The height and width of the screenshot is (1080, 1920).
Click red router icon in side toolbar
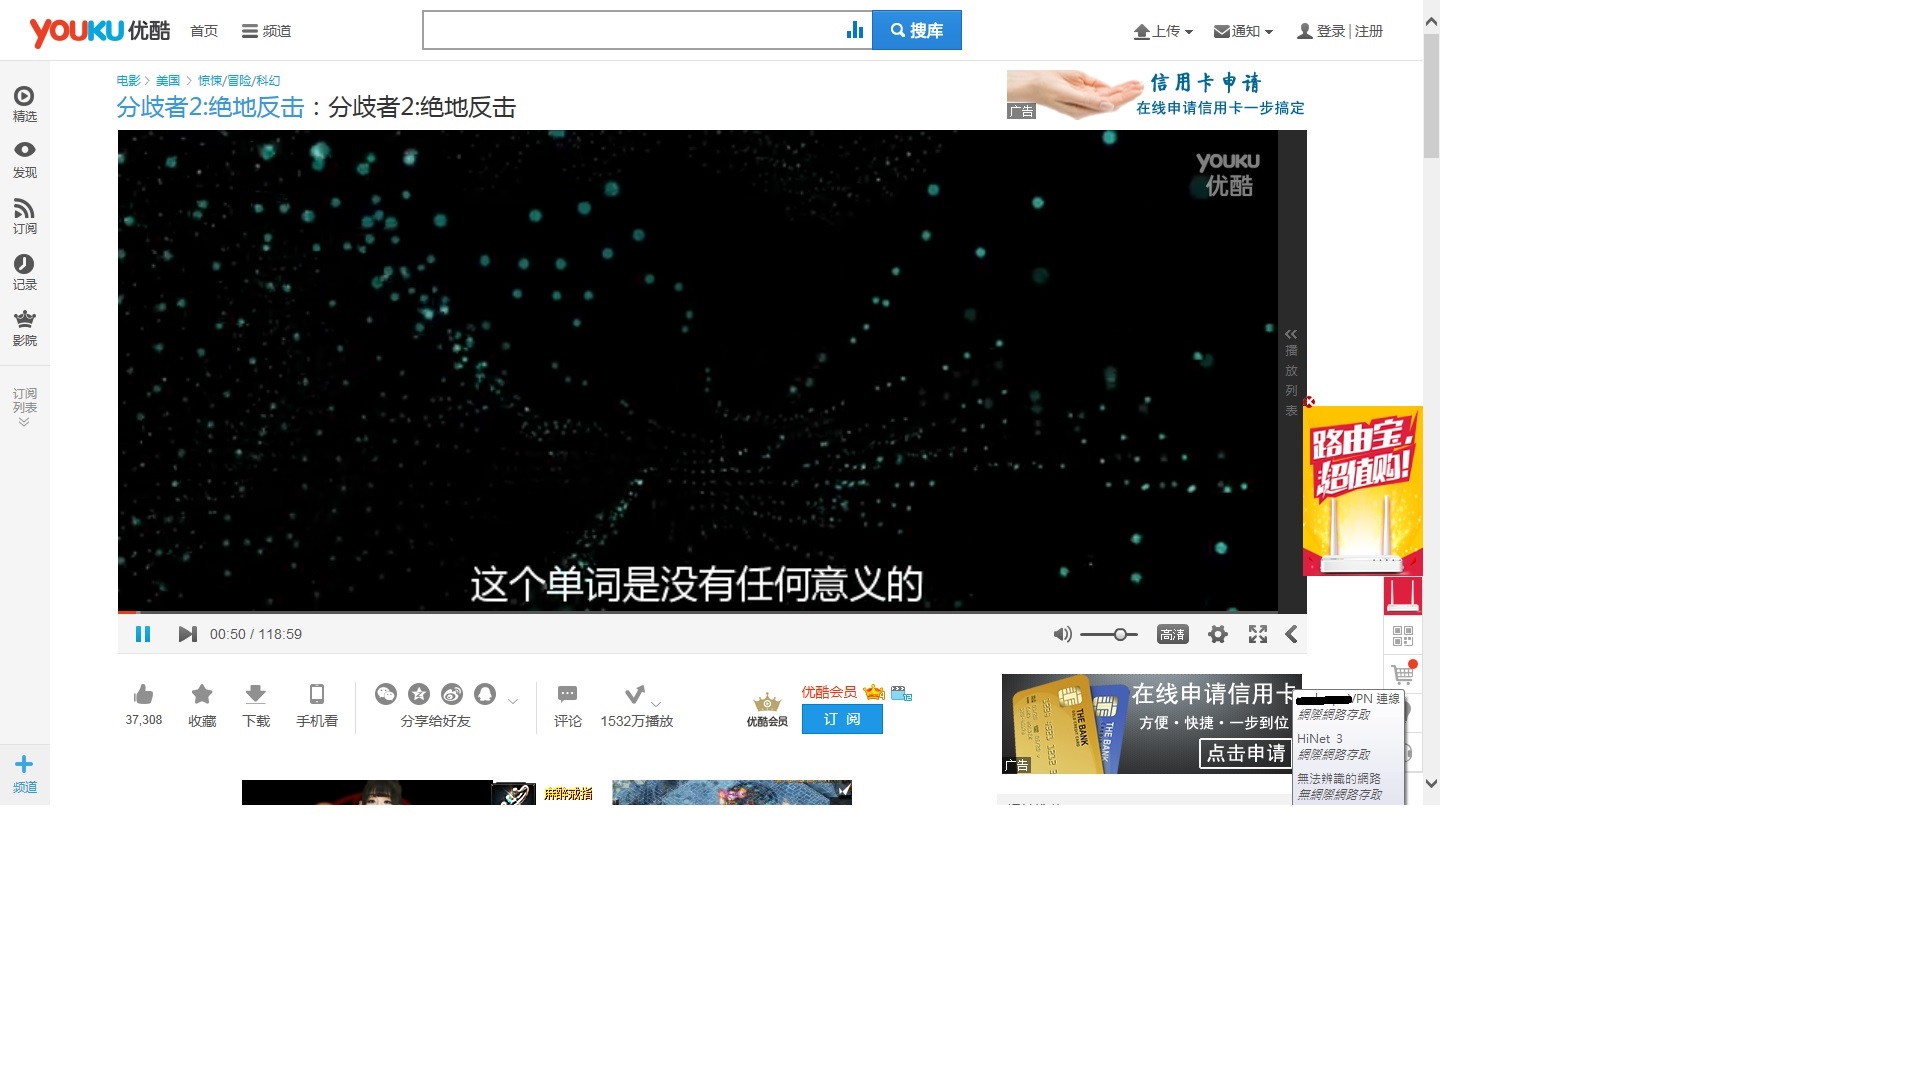point(1403,596)
